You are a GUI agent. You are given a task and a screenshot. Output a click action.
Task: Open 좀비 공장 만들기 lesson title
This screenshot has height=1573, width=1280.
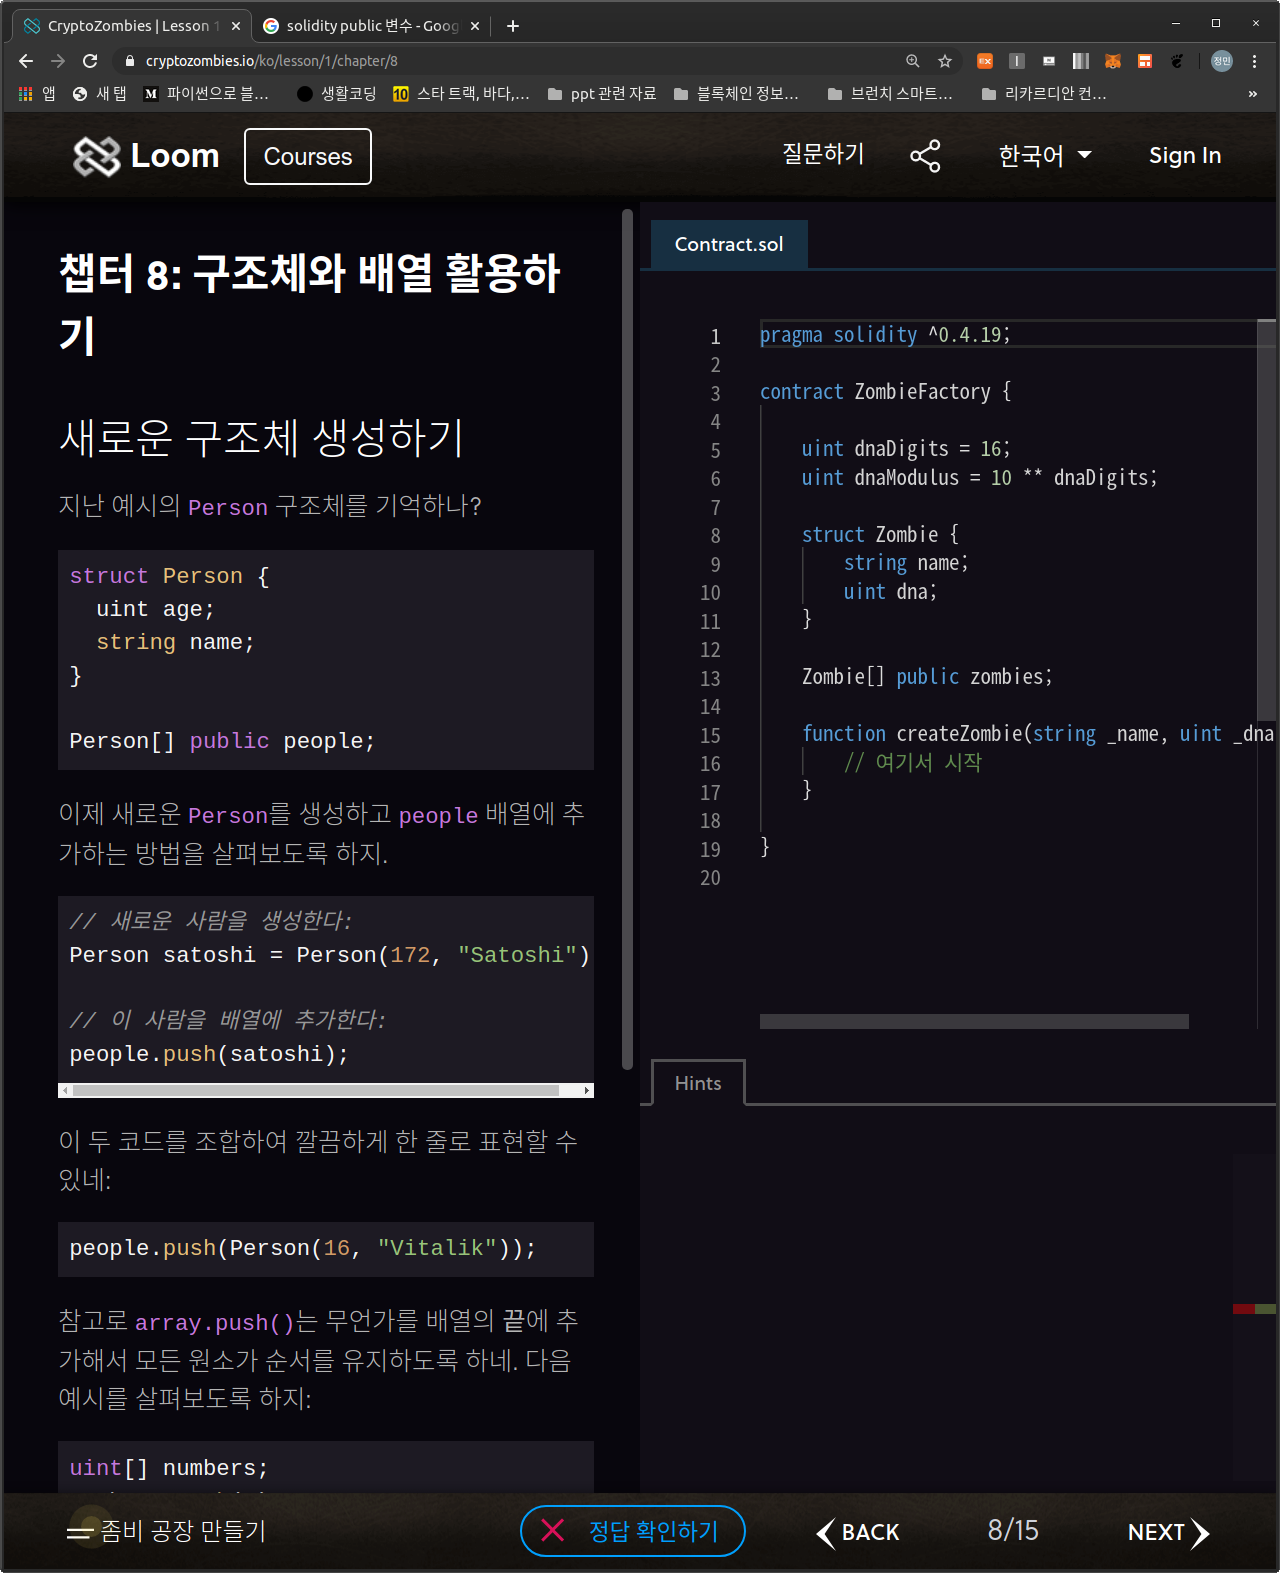[x=183, y=1531]
